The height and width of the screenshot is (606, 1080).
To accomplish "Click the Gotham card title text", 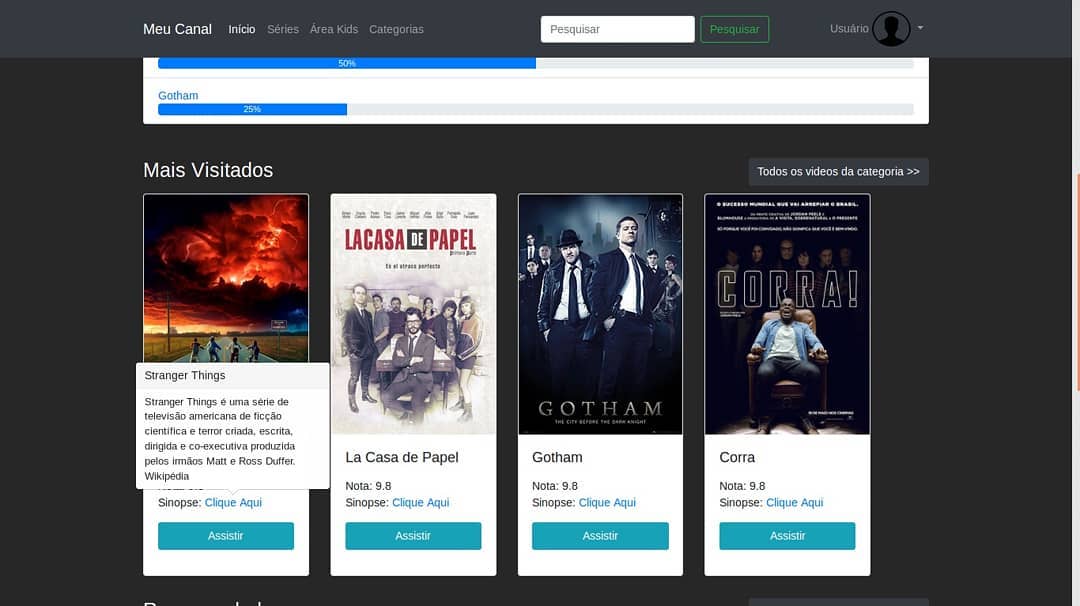I will (x=557, y=457).
